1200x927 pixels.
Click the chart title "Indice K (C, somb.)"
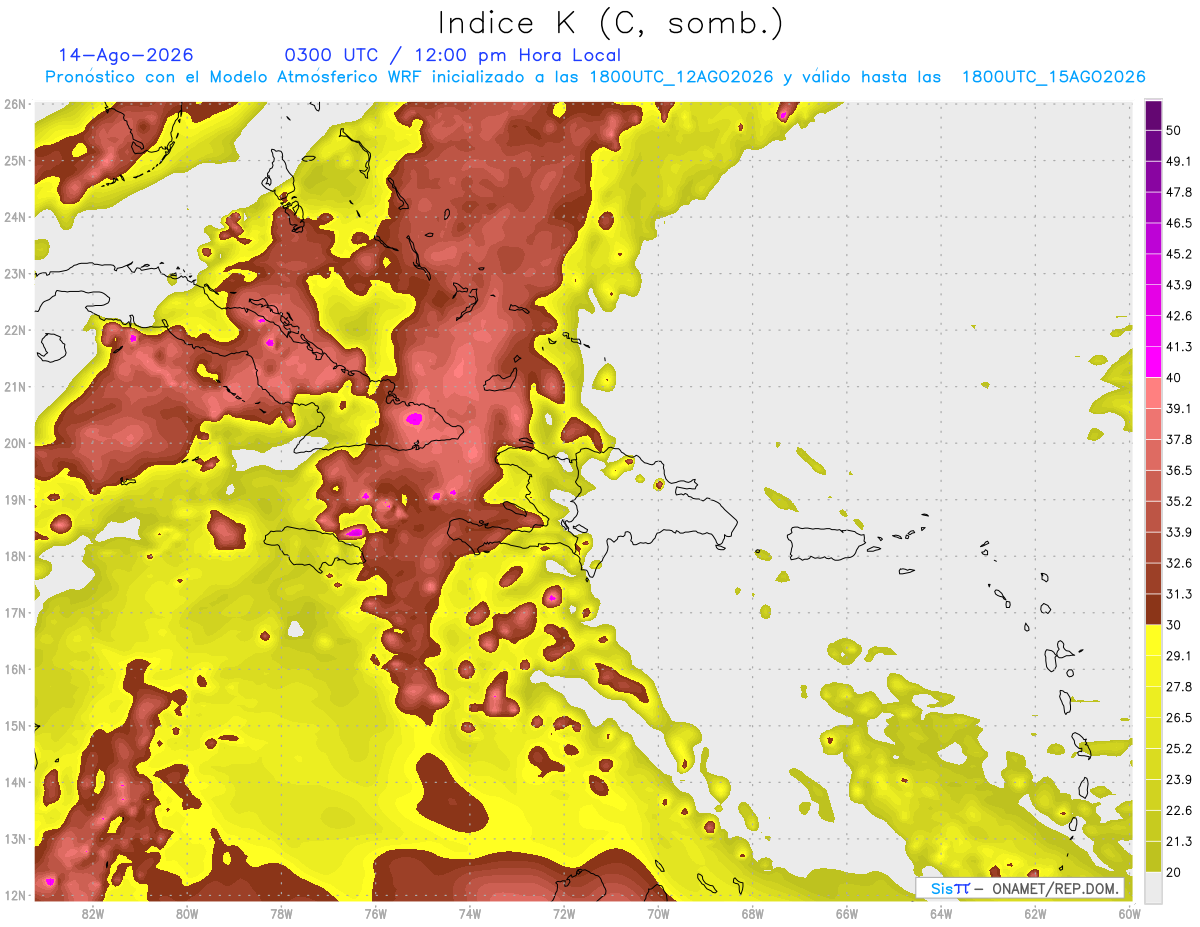point(611,23)
